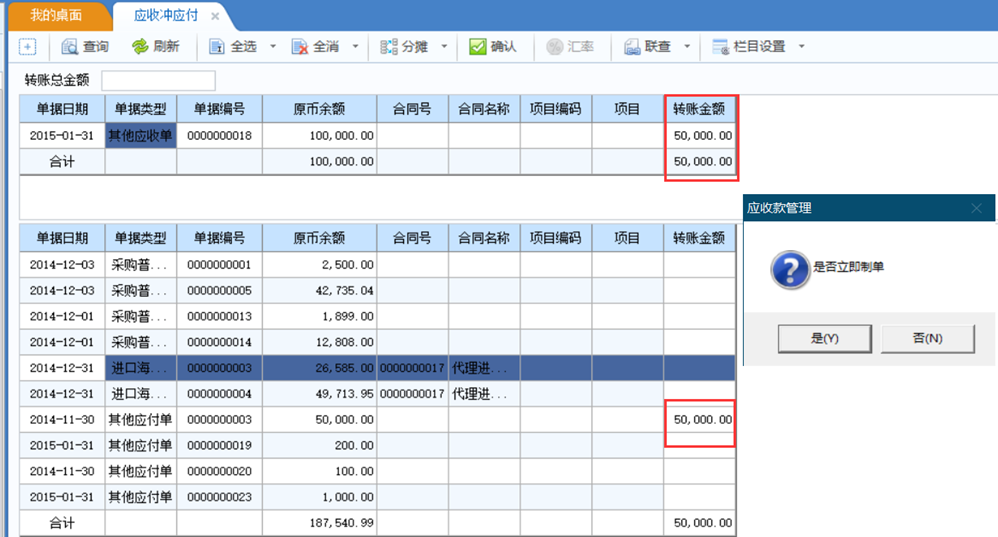Image resolution: width=998 pixels, height=537 pixels.
Task: Click the 联查 linked query icon
Action: [x=631, y=46]
